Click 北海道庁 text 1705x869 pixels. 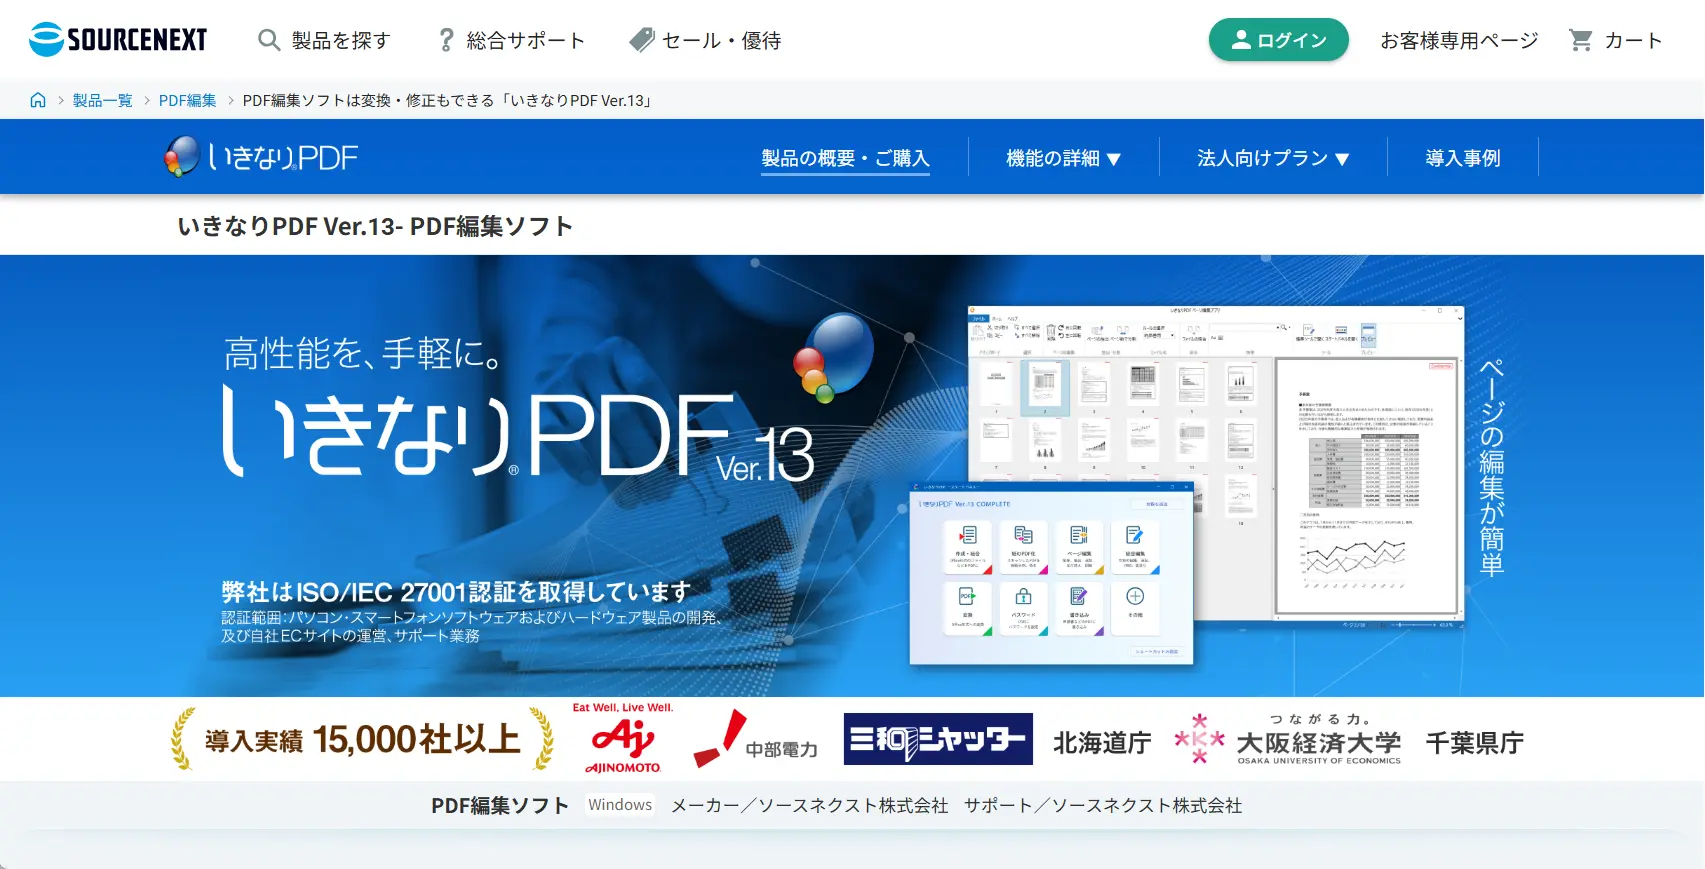point(1102,742)
